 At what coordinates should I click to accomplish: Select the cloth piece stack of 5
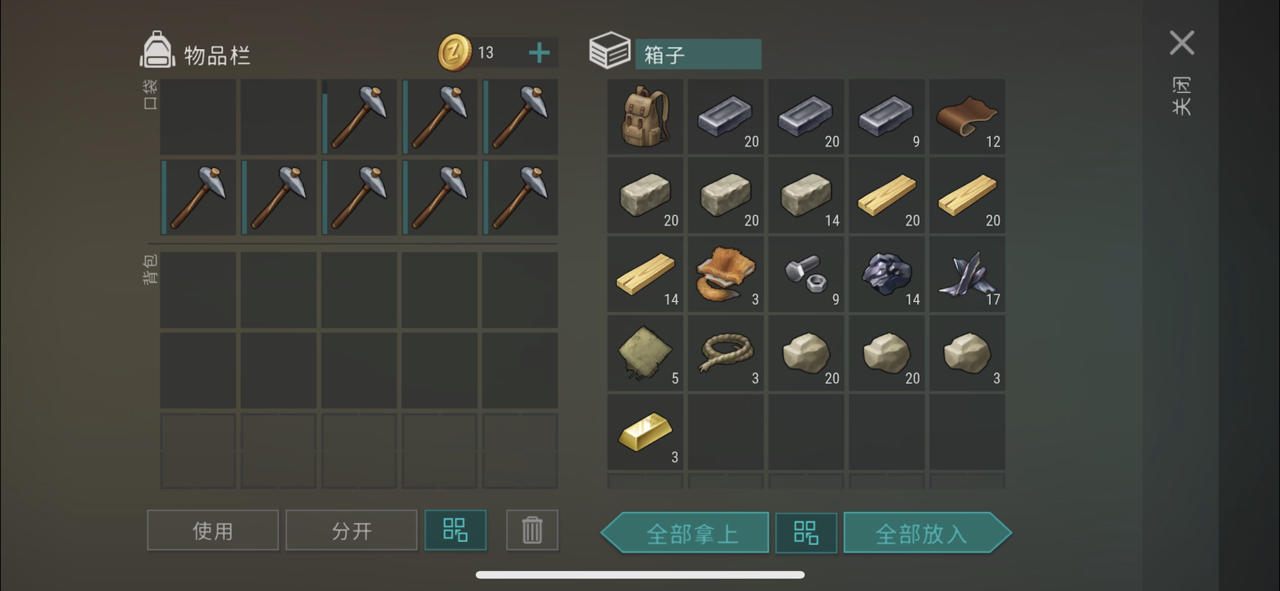coord(645,353)
